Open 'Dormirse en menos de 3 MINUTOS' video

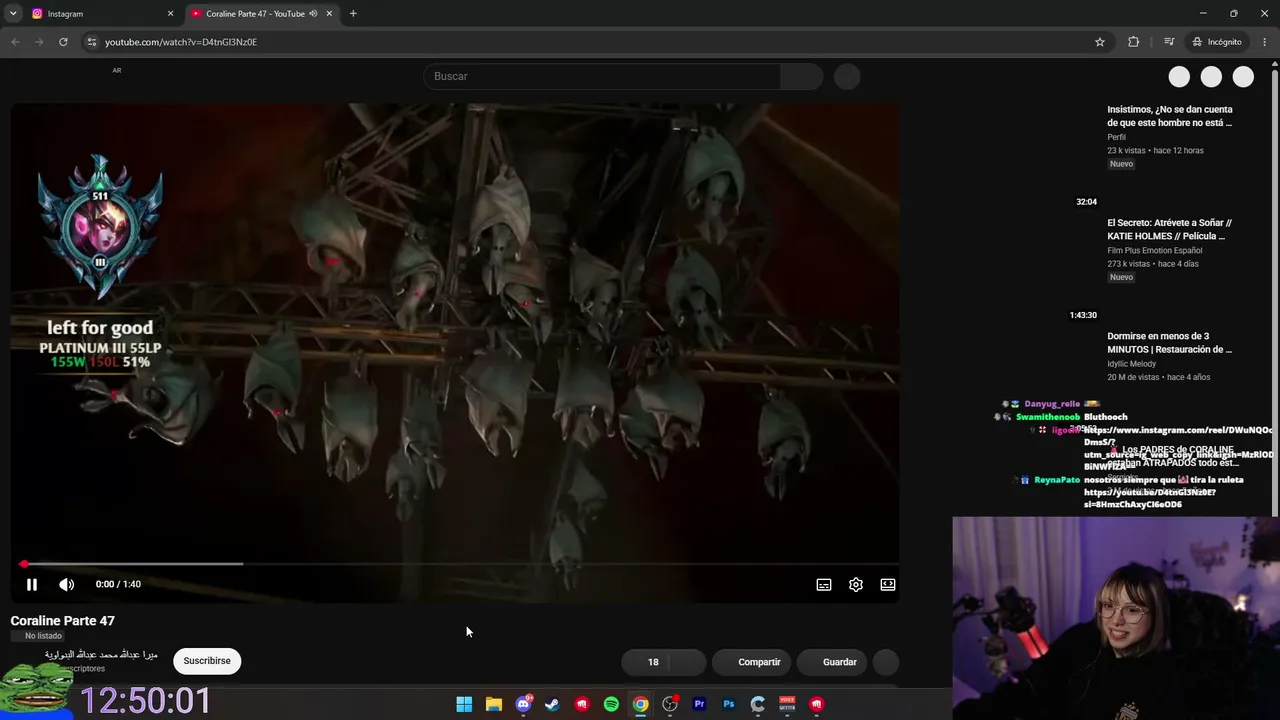click(1170, 343)
